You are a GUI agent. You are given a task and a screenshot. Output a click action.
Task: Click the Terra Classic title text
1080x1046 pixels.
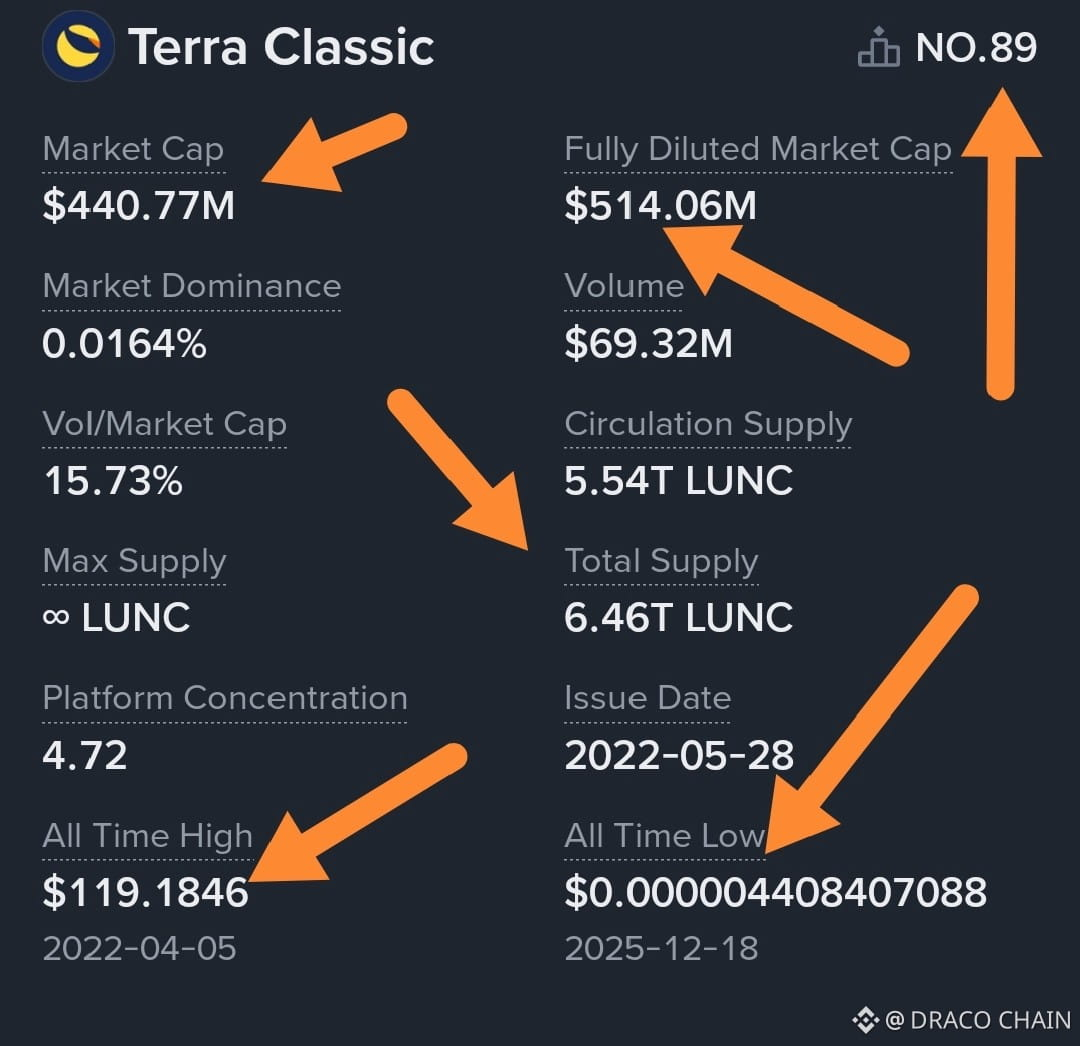click(281, 47)
